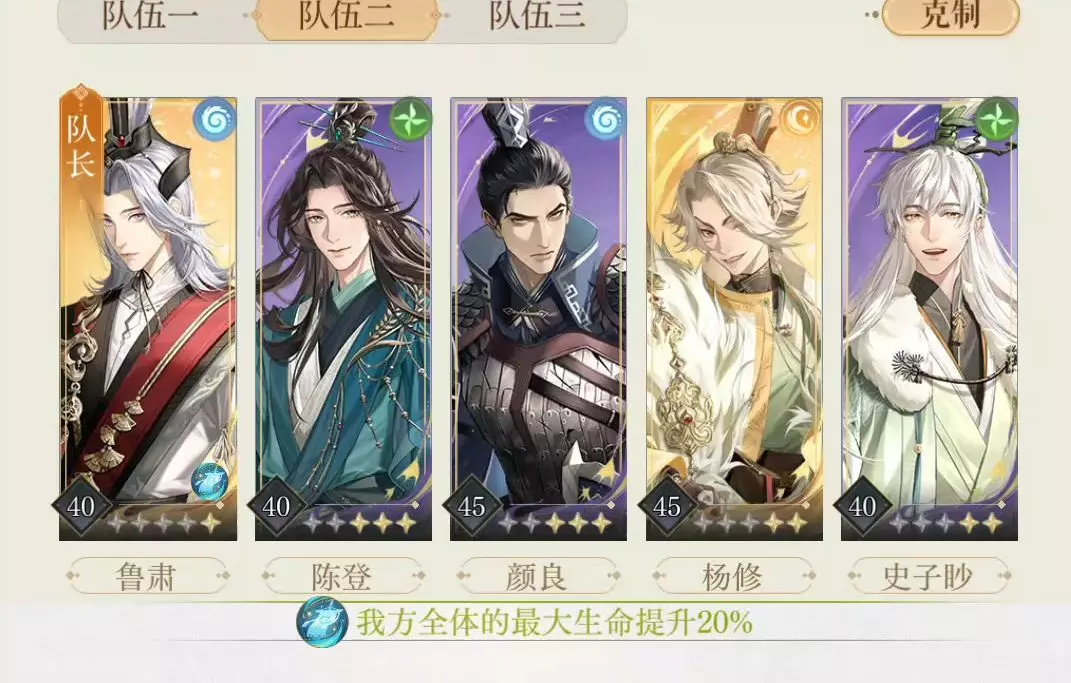Click the 我方全体的最大生命提升20% skill description
Screen dimensions: 1071x683
point(555,622)
